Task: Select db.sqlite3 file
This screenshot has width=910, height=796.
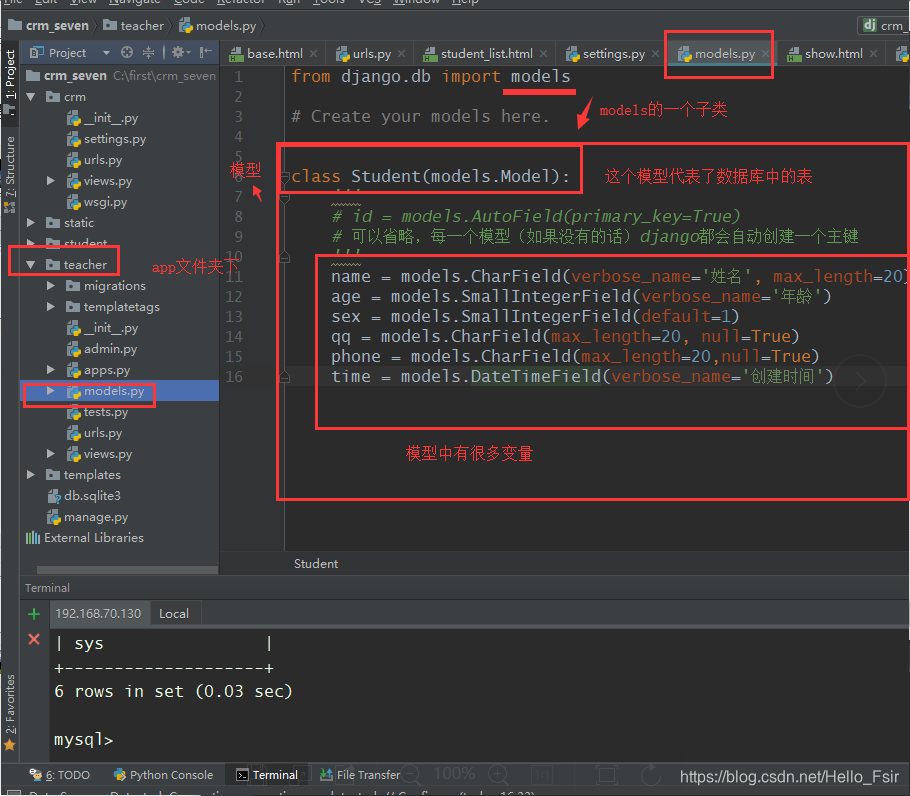Action: click(x=84, y=495)
